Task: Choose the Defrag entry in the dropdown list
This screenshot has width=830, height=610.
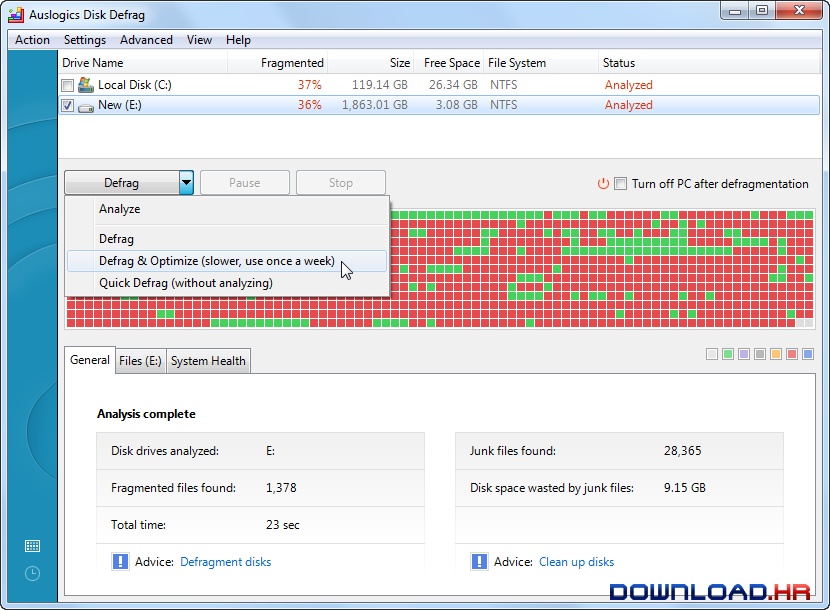Action: click(x=228, y=239)
